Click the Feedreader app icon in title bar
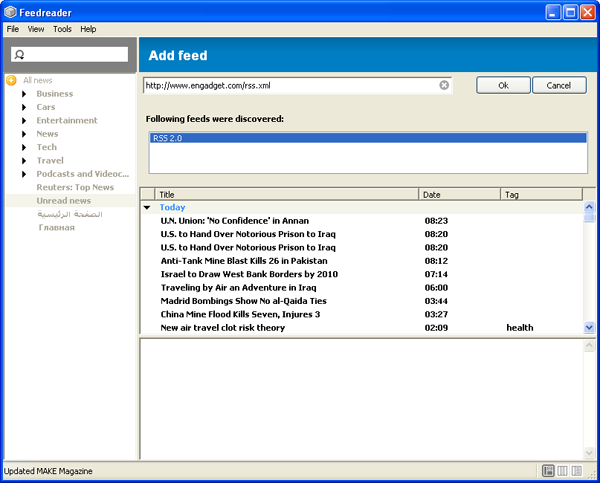 [x=10, y=11]
